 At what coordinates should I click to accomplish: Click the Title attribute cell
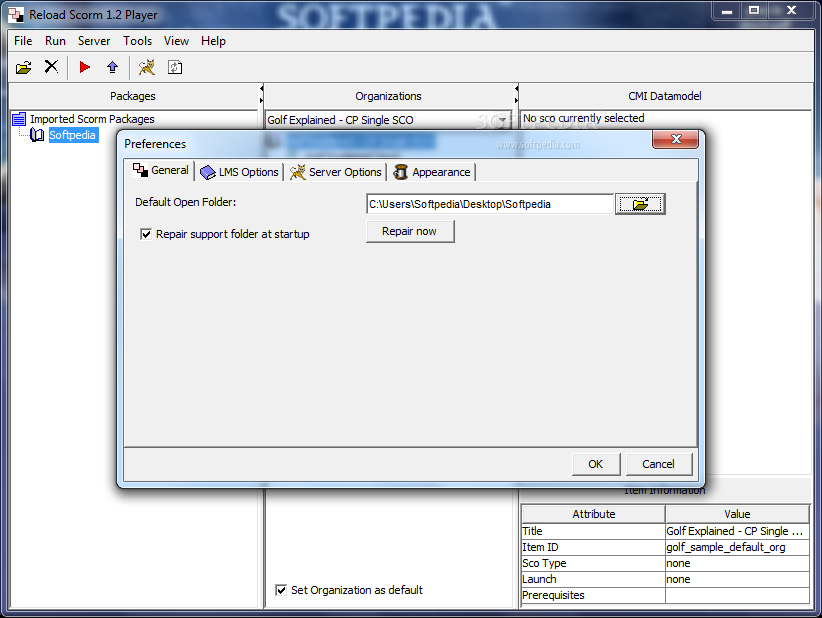click(x=593, y=531)
